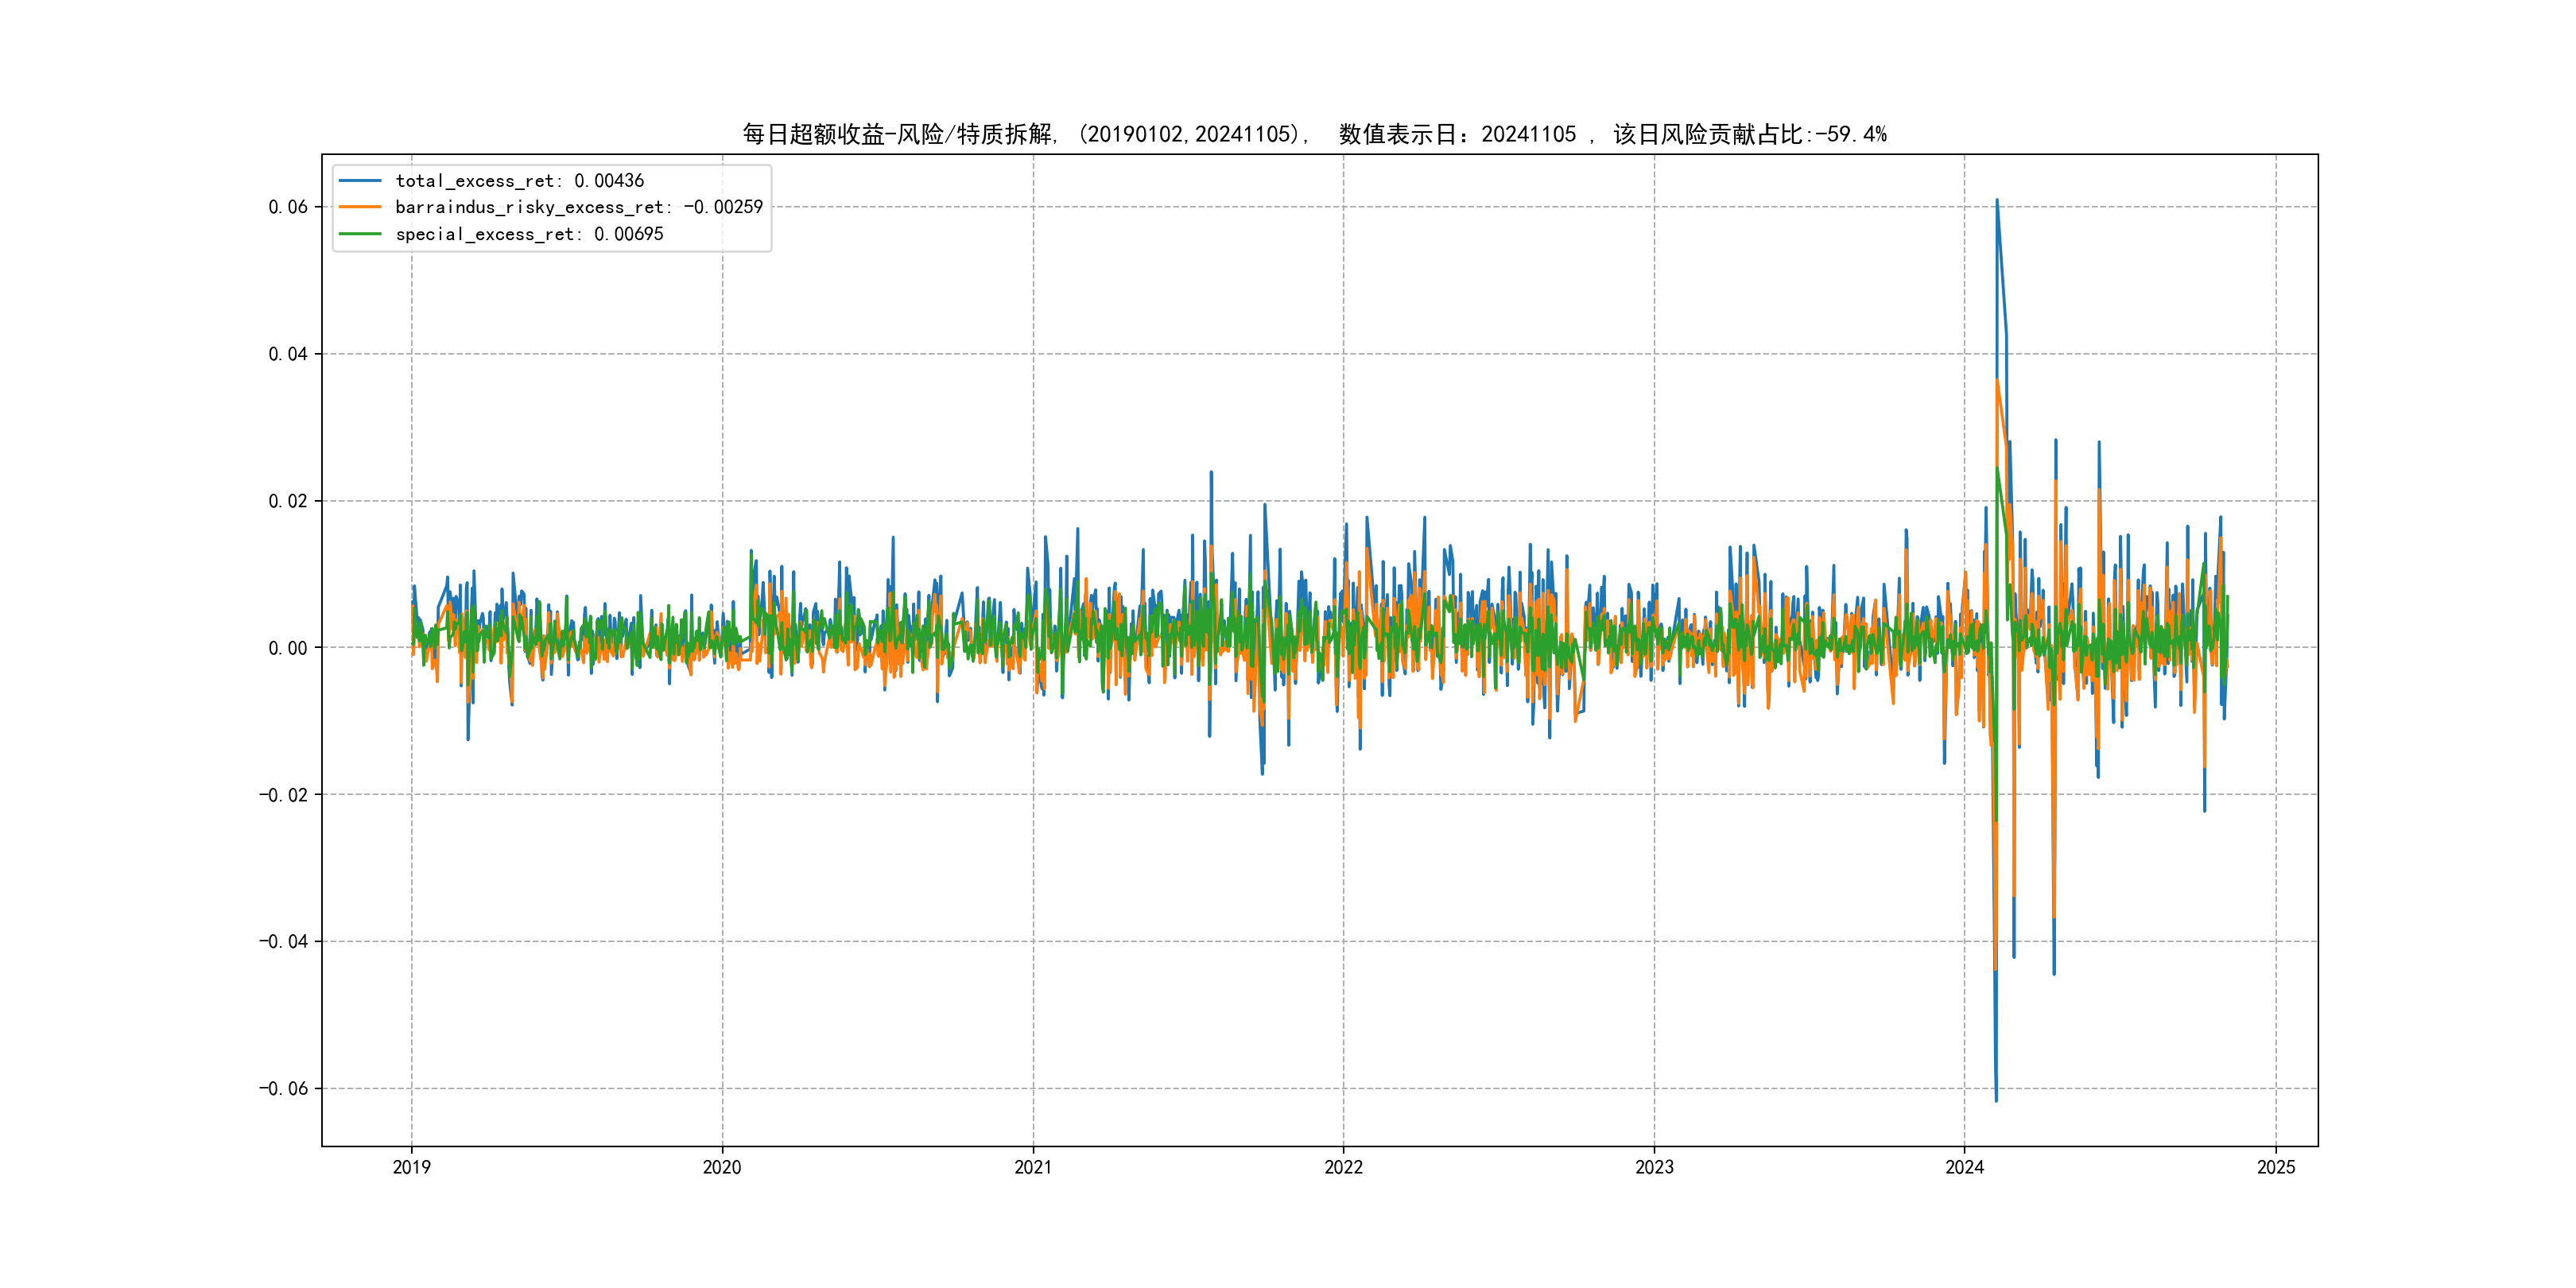Click the 2025 x-axis tick label

[x=2276, y=1167]
